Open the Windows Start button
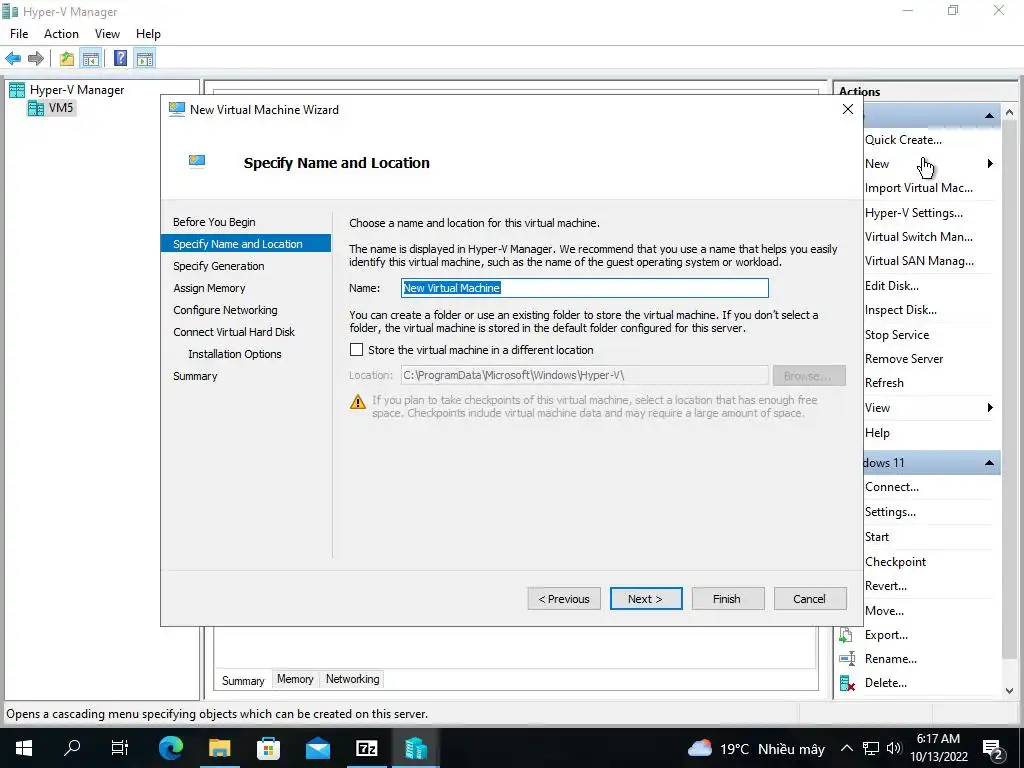The height and width of the screenshot is (768, 1024). 24,748
